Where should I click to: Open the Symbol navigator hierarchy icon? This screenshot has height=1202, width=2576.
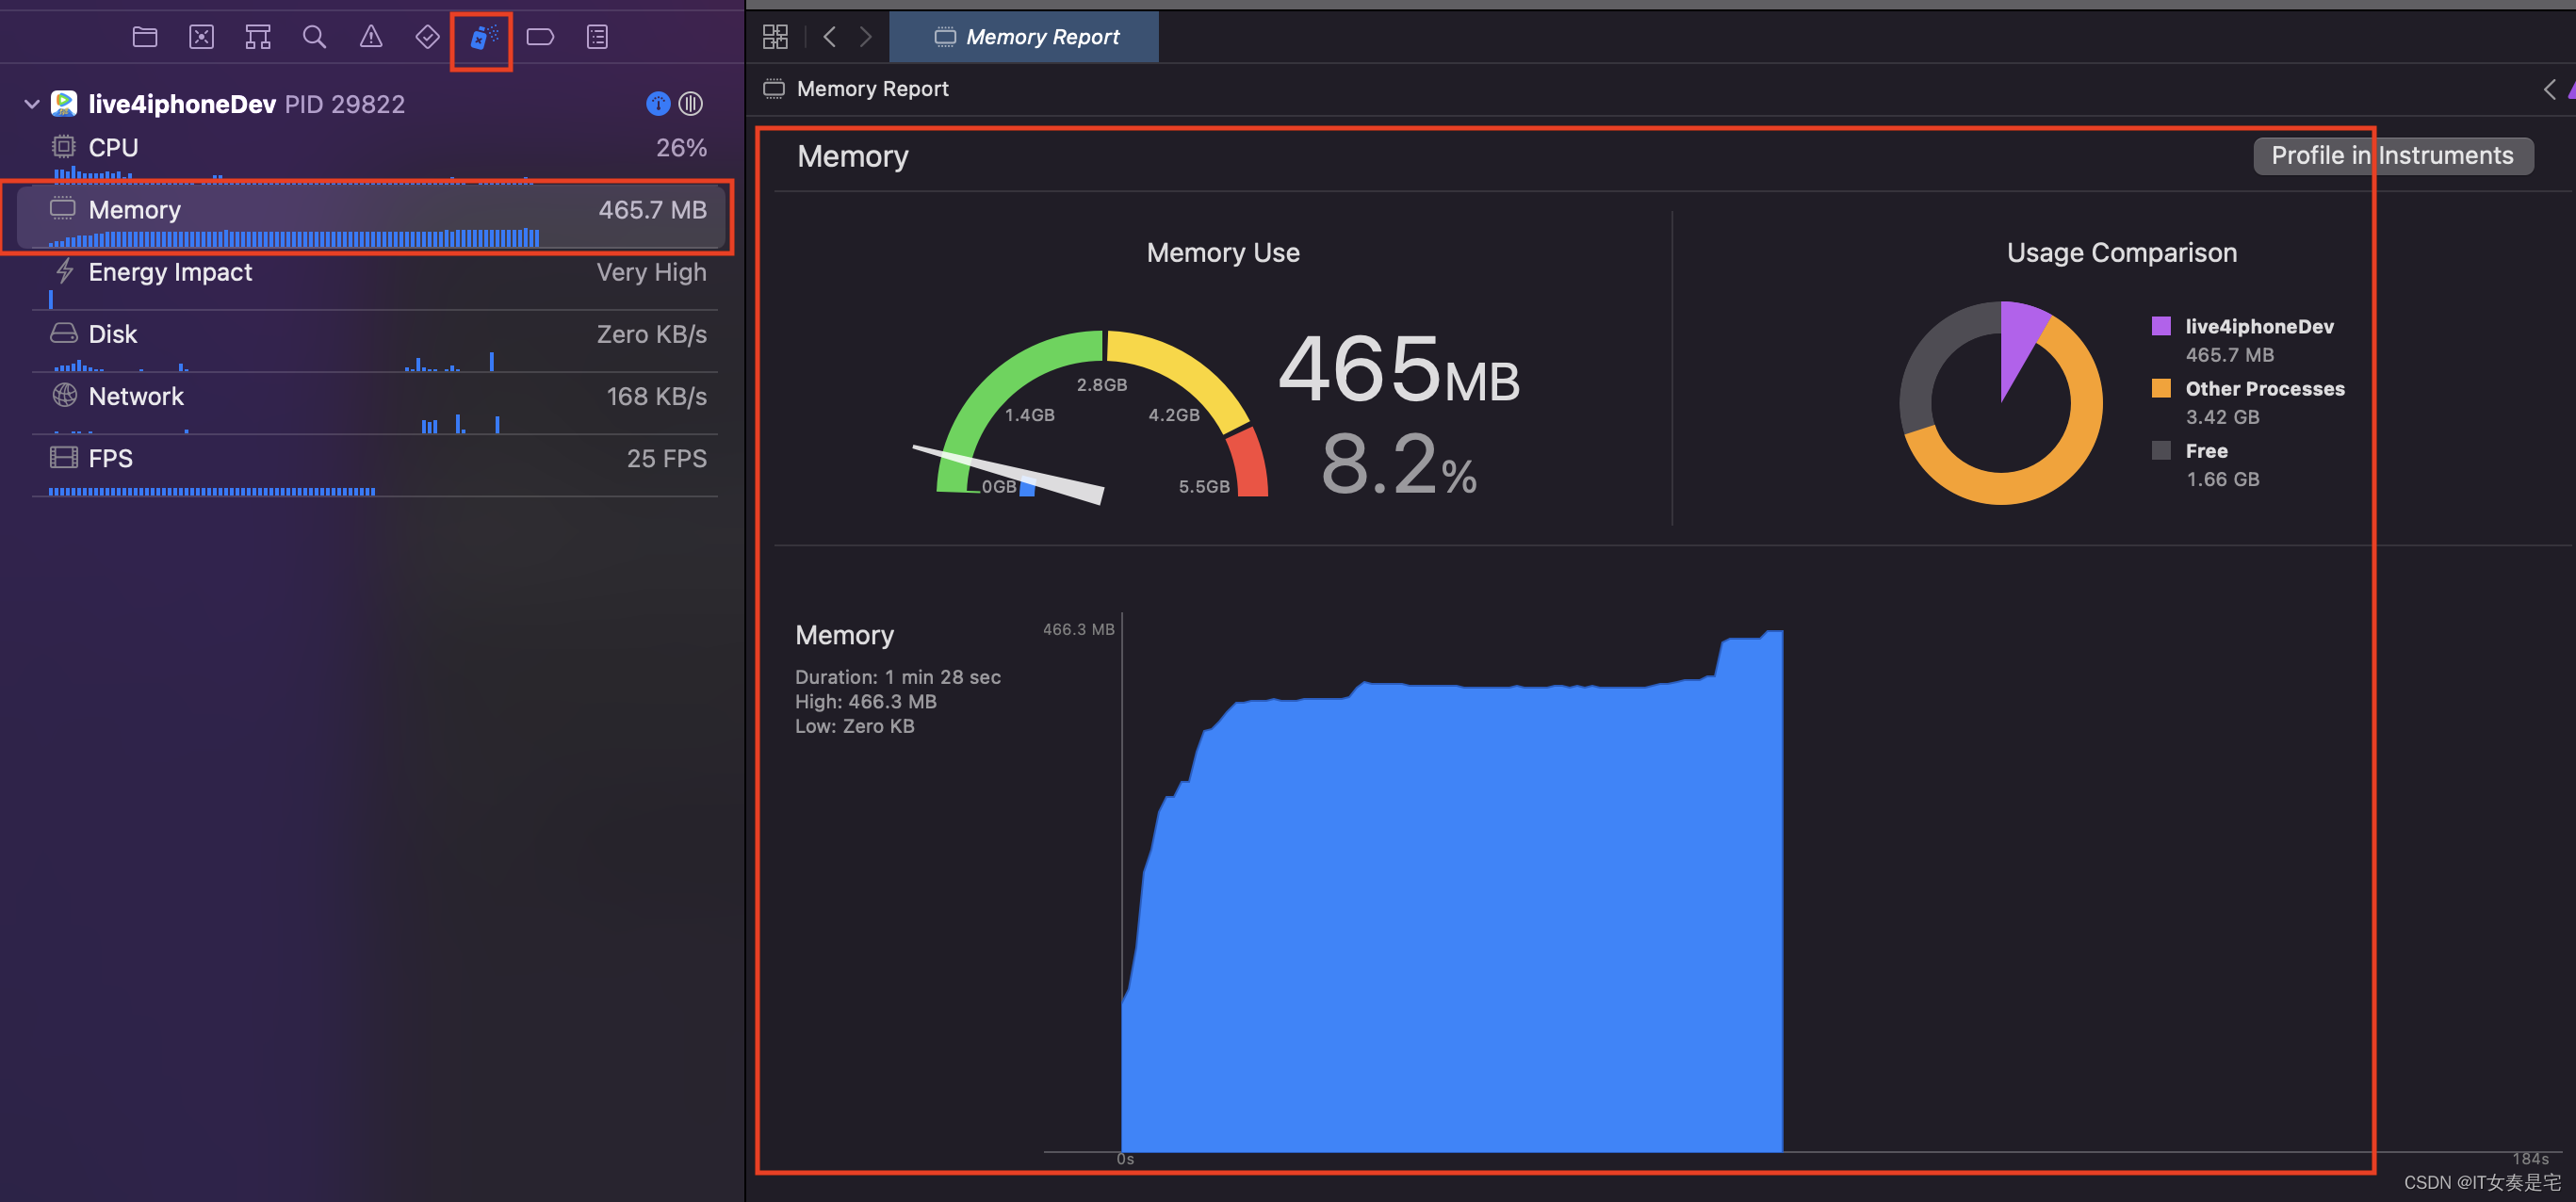(258, 37)
